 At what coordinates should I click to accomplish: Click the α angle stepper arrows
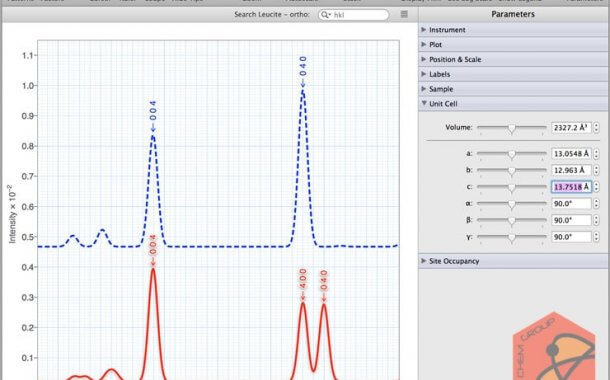pos(596,203)
